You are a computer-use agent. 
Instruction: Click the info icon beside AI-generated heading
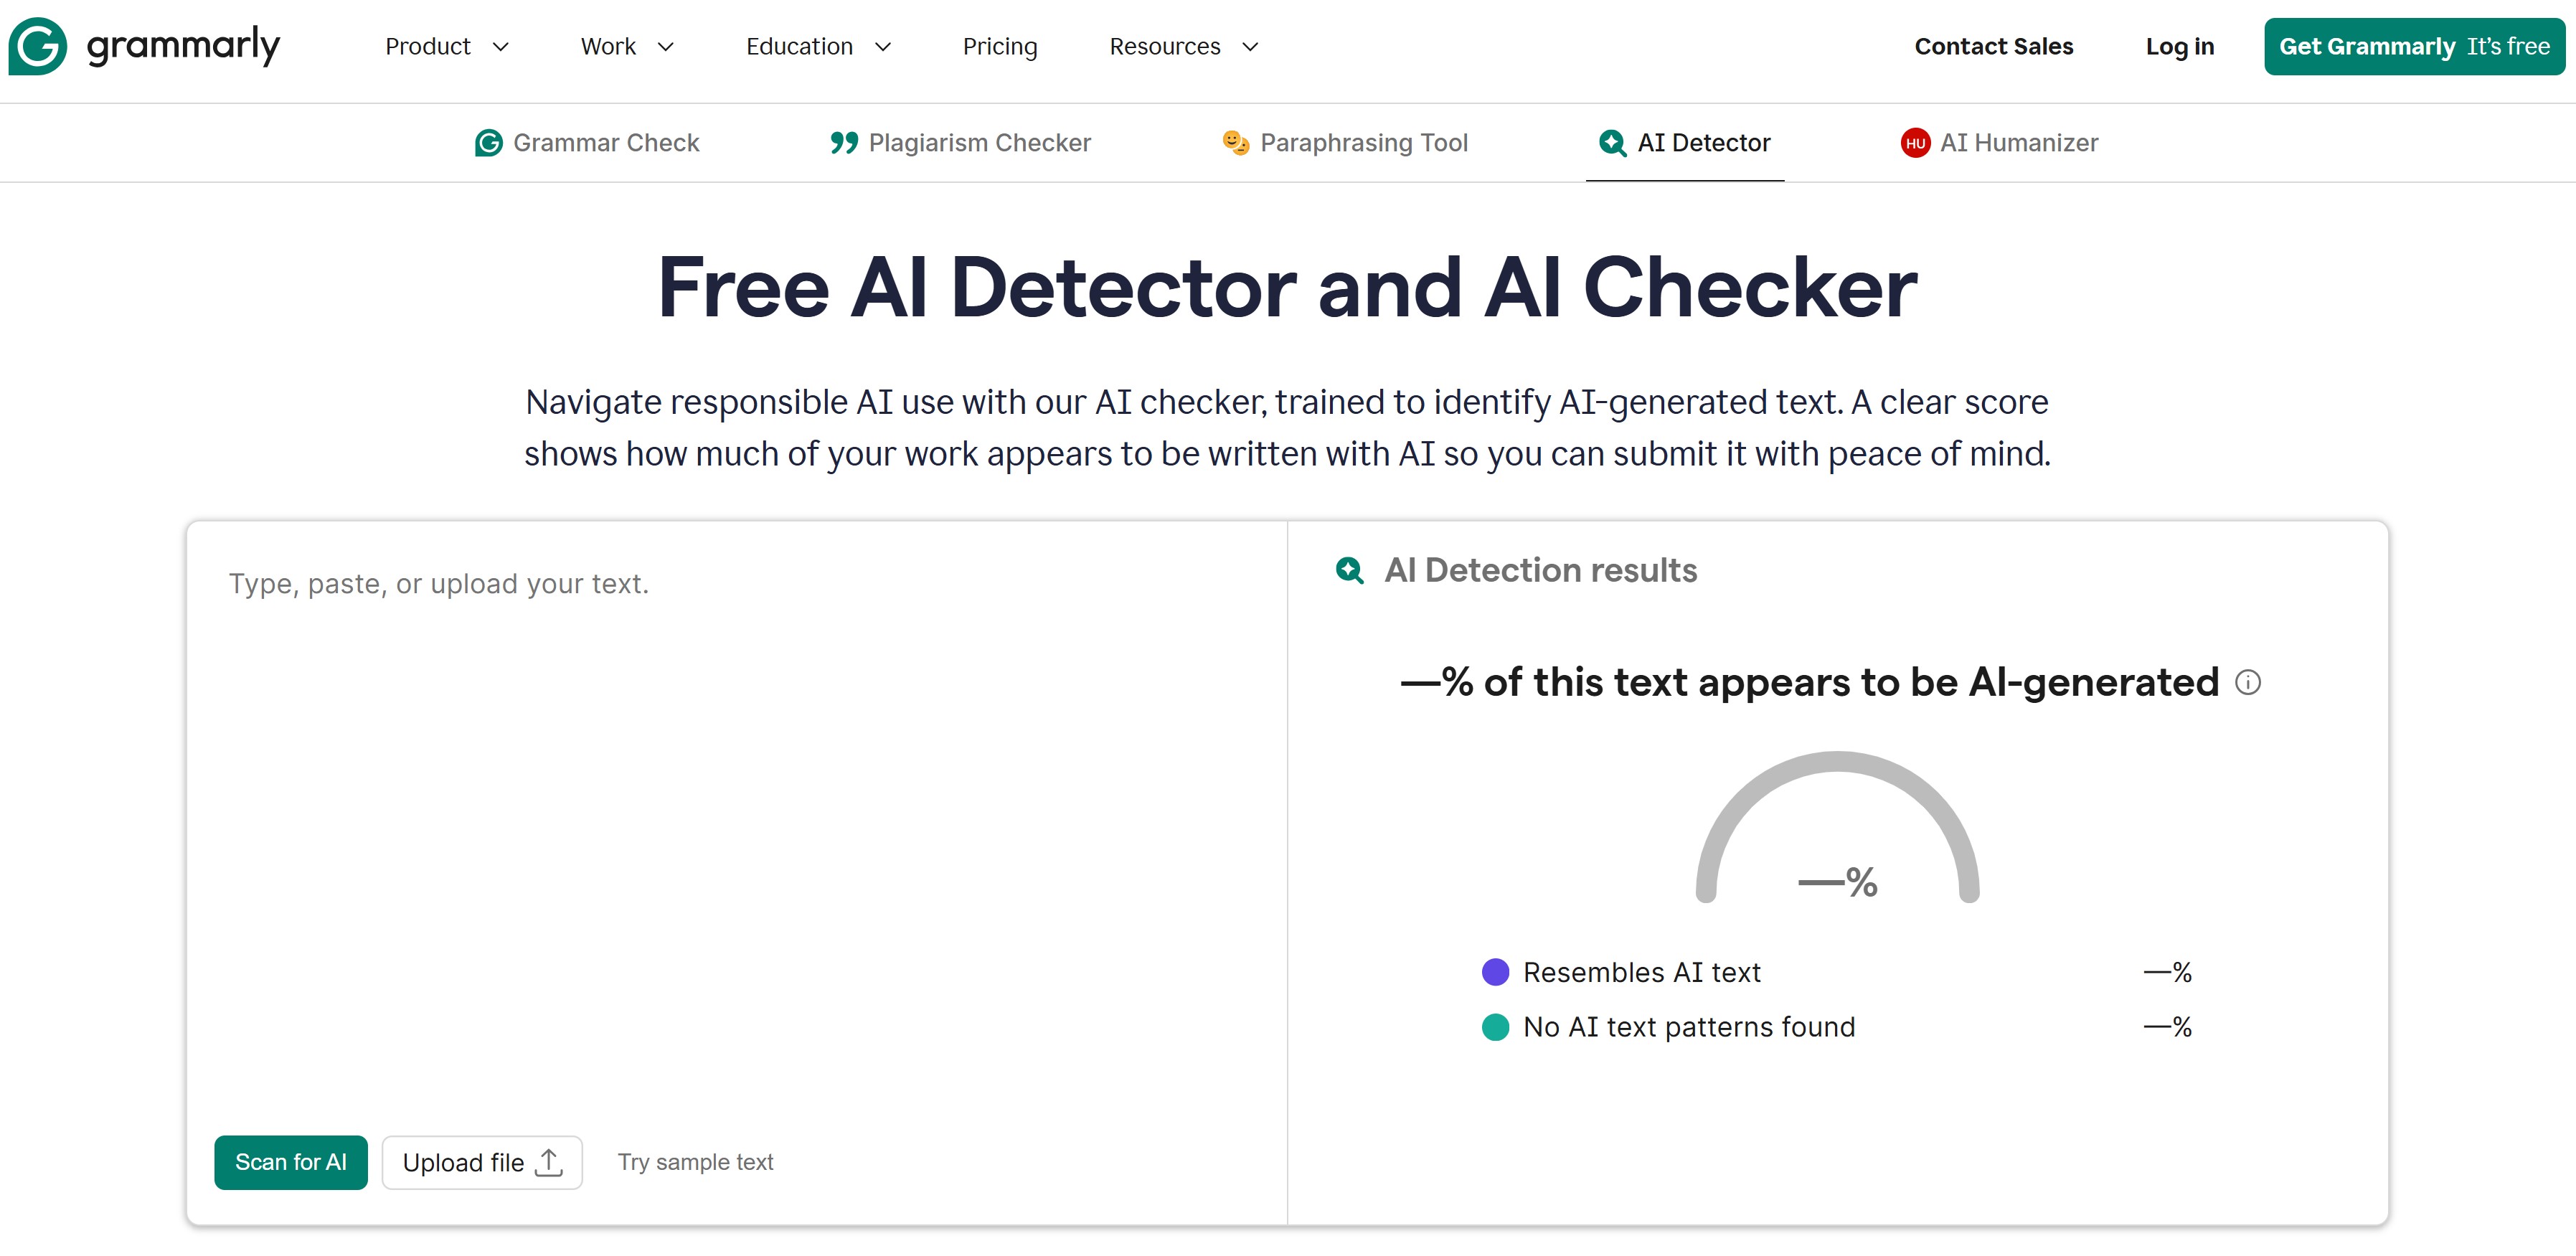(x=2248, y=682)
